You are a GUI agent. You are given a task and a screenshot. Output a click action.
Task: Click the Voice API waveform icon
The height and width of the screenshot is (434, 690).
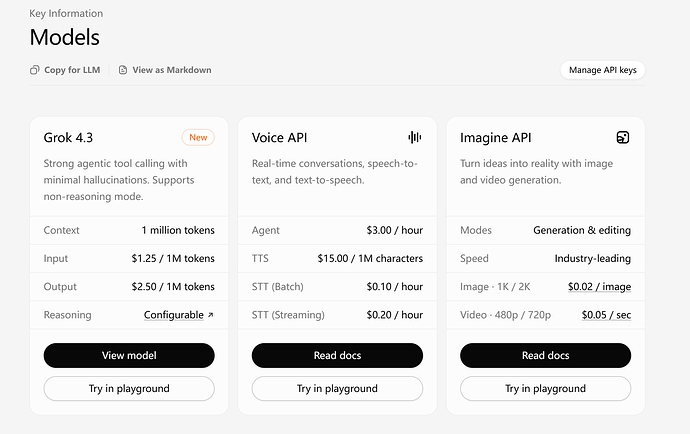point(415,137)
